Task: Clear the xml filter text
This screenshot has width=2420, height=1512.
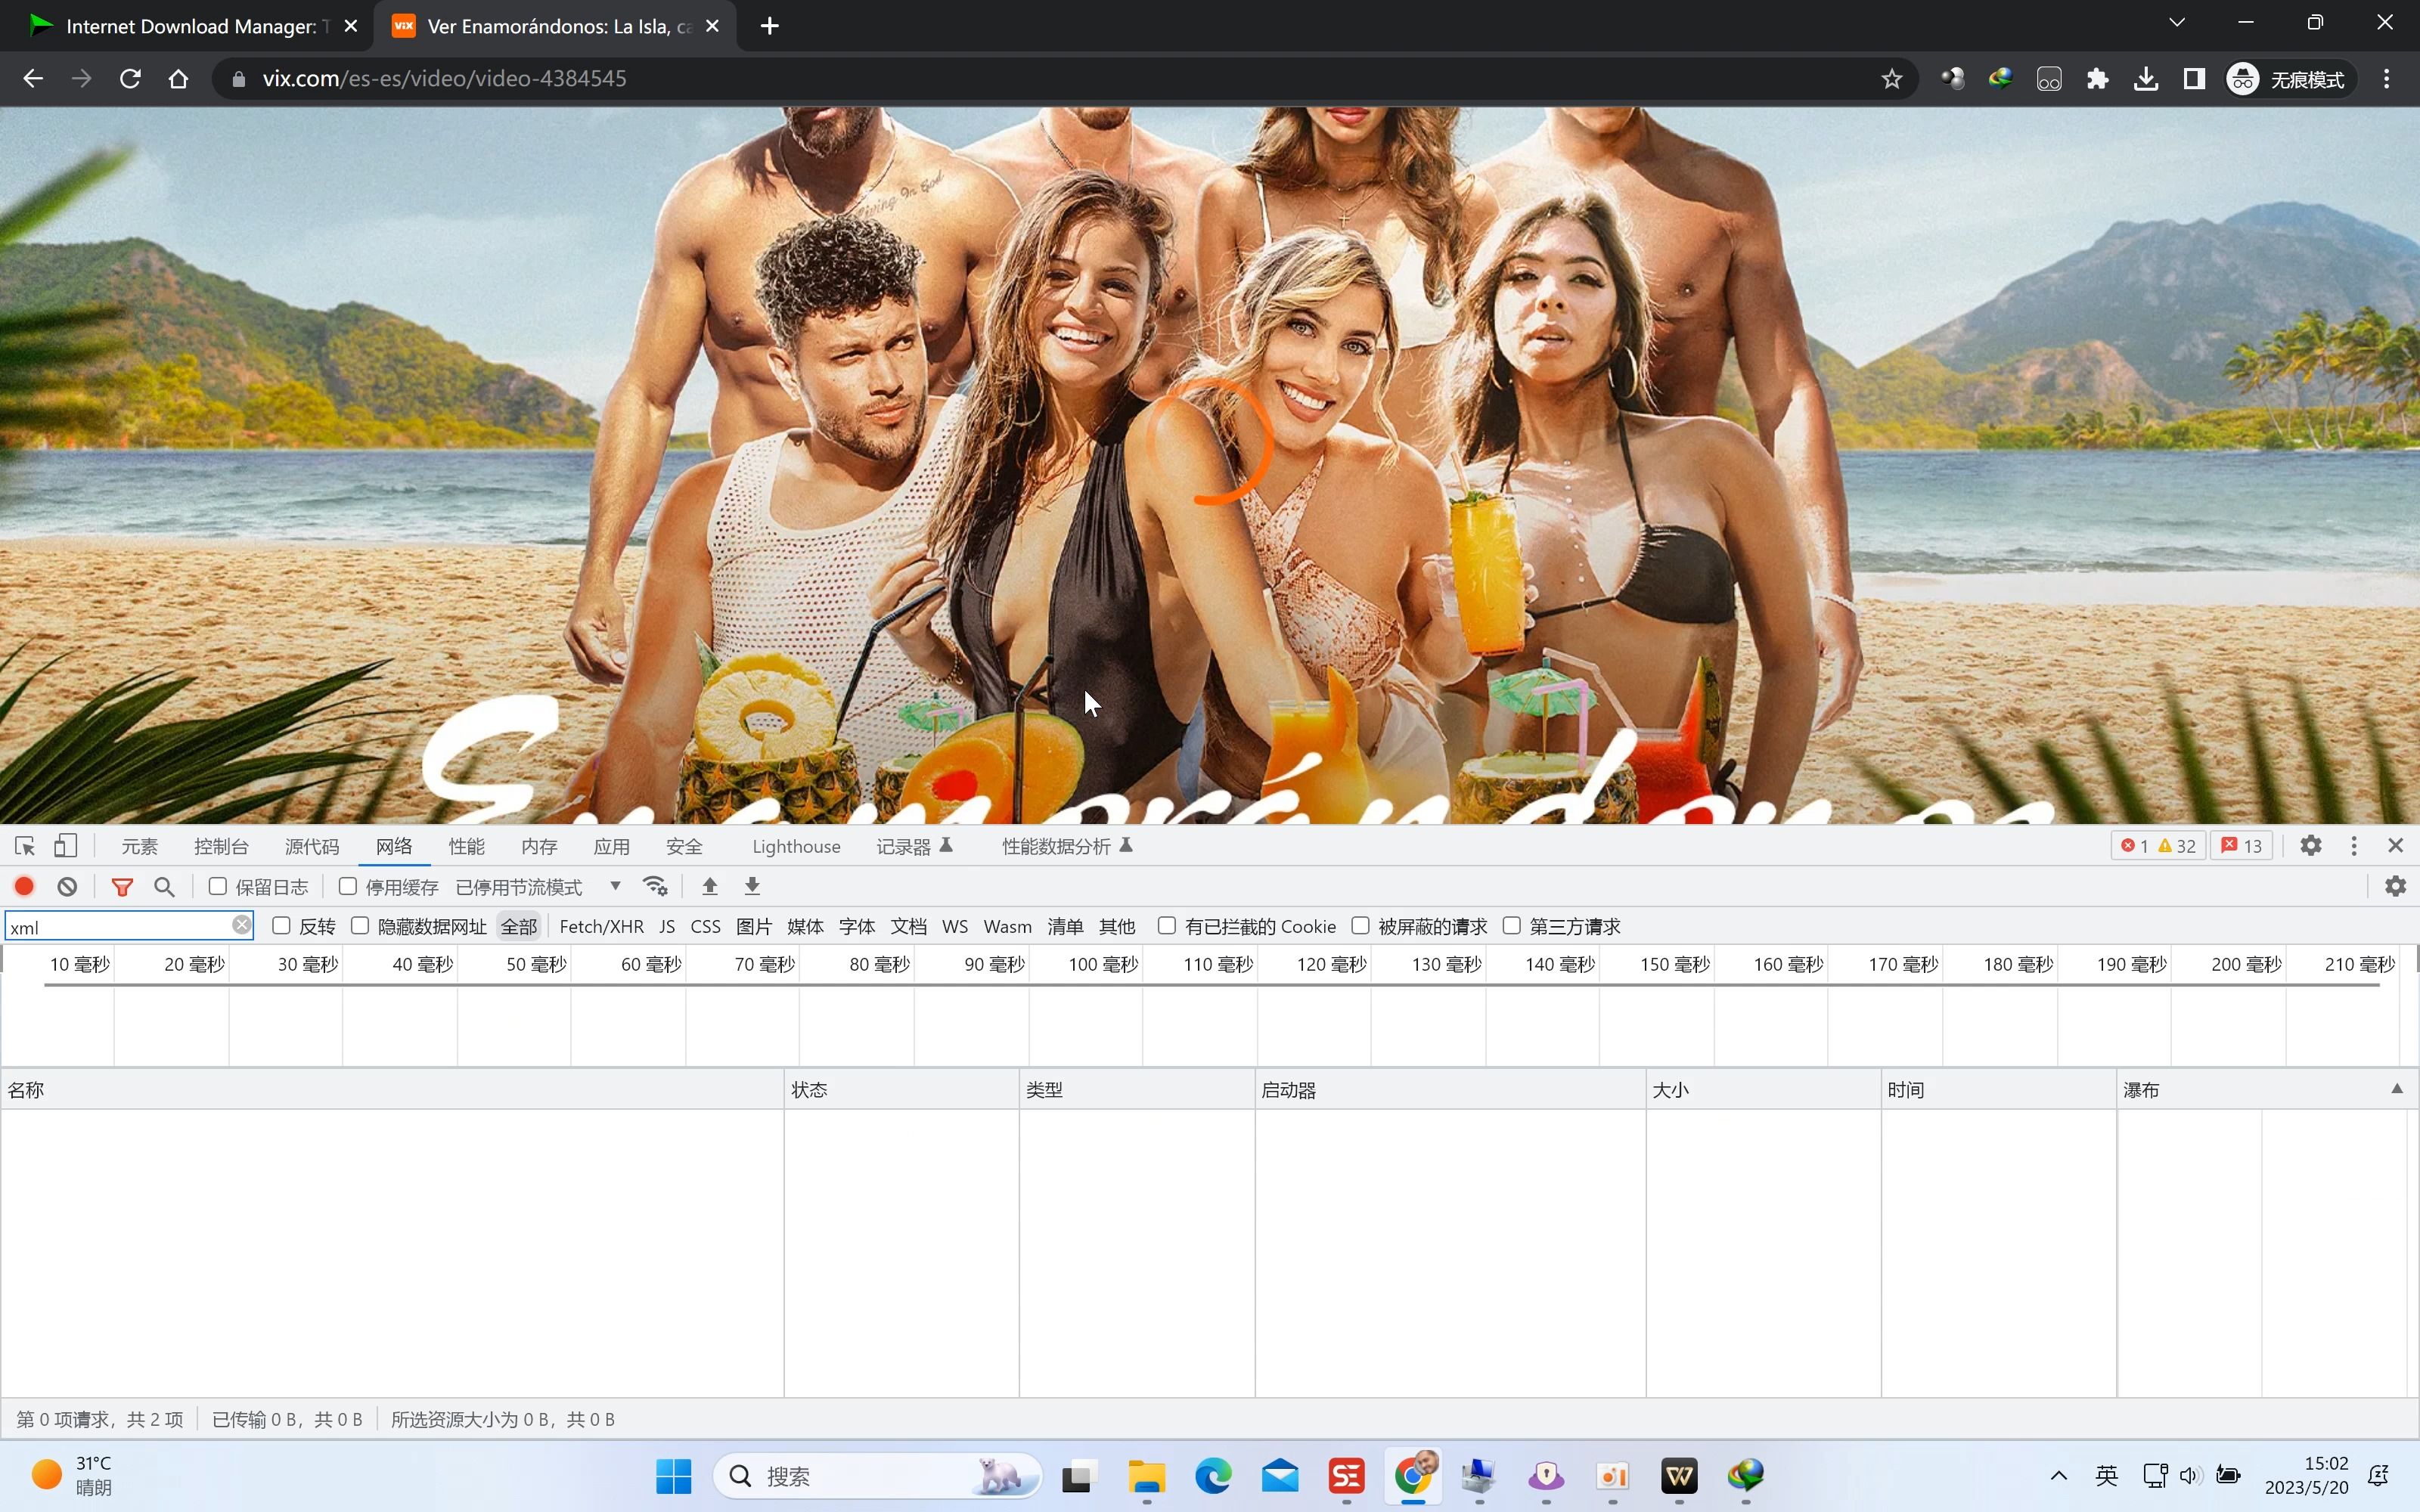Action: [x=241, y=925]
